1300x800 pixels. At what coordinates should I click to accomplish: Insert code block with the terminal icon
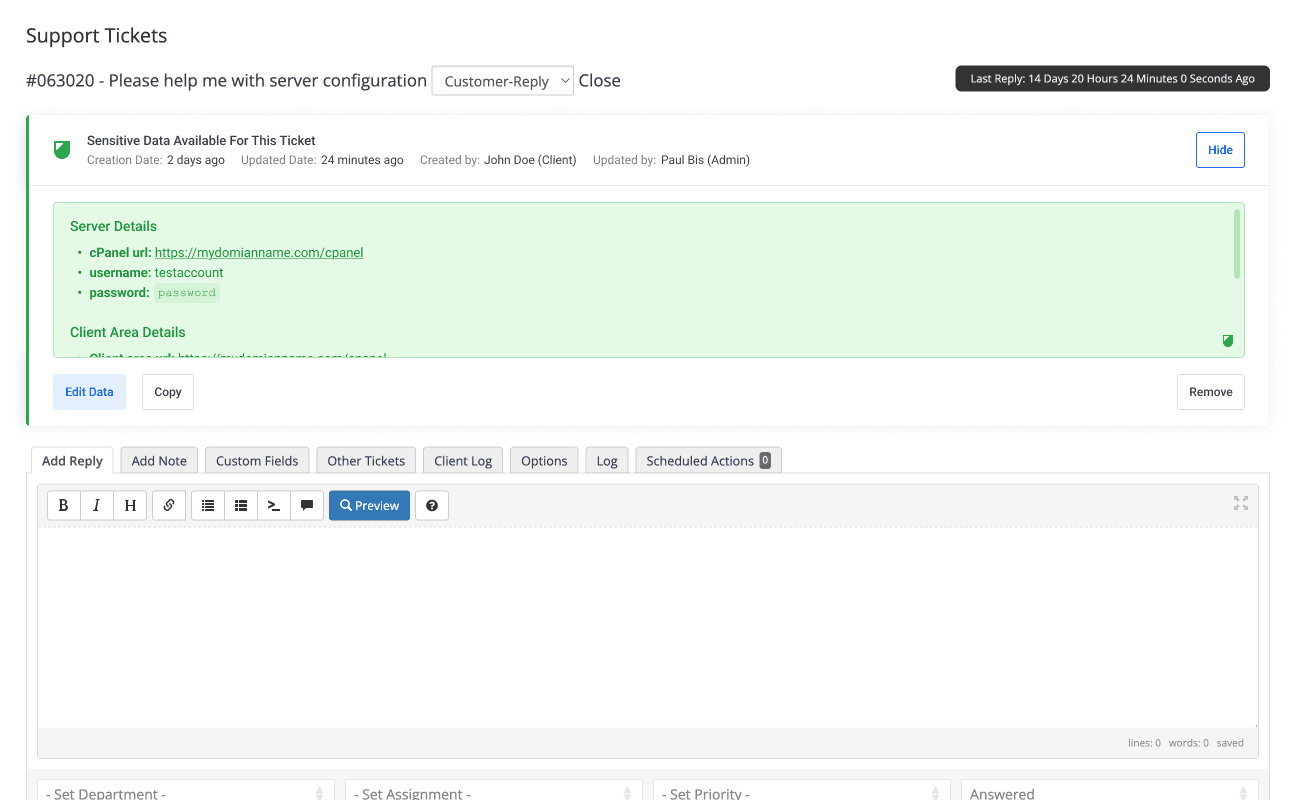coord(274,506)
